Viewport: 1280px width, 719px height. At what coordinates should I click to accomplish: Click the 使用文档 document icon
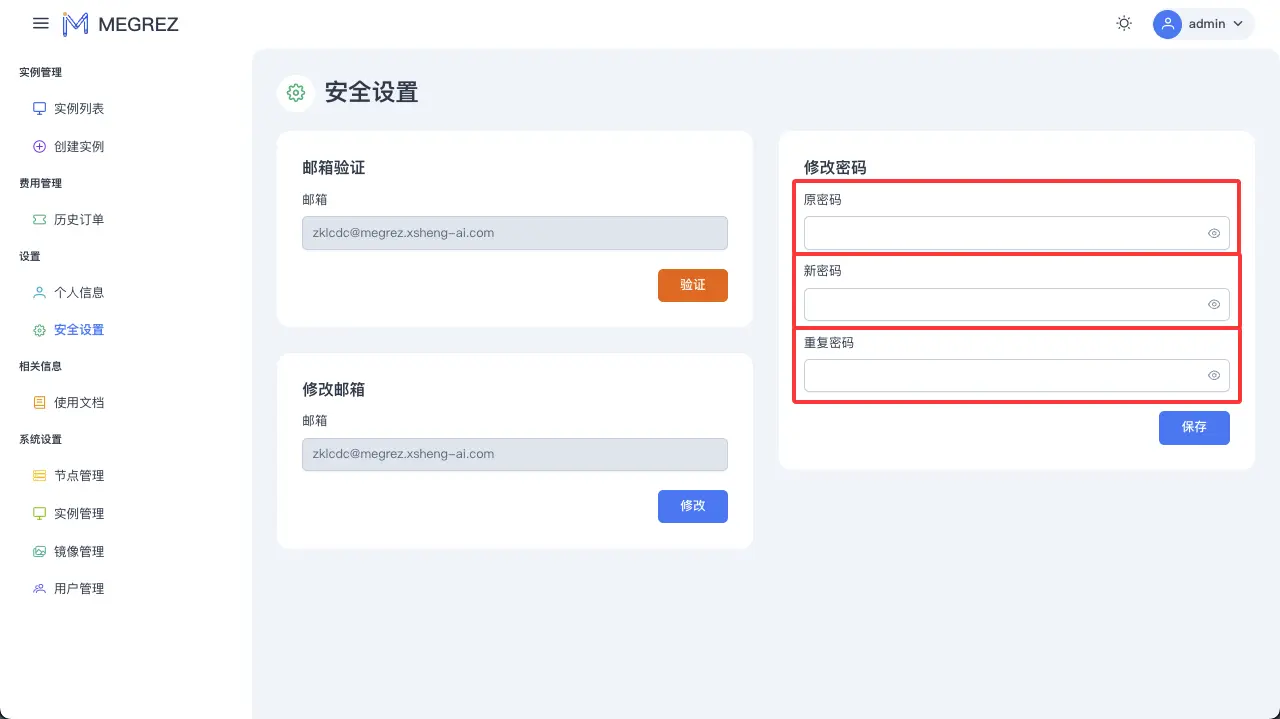[37, 402]
